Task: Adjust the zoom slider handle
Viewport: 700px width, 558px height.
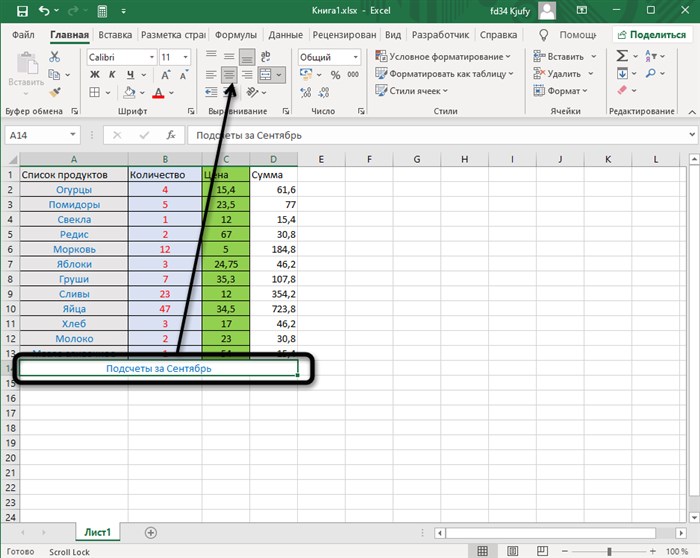Action: pos(609,552)
